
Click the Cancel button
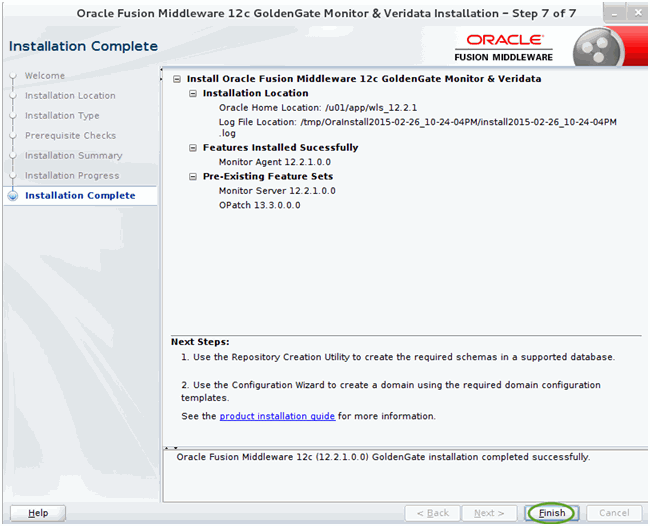[614, 513]
